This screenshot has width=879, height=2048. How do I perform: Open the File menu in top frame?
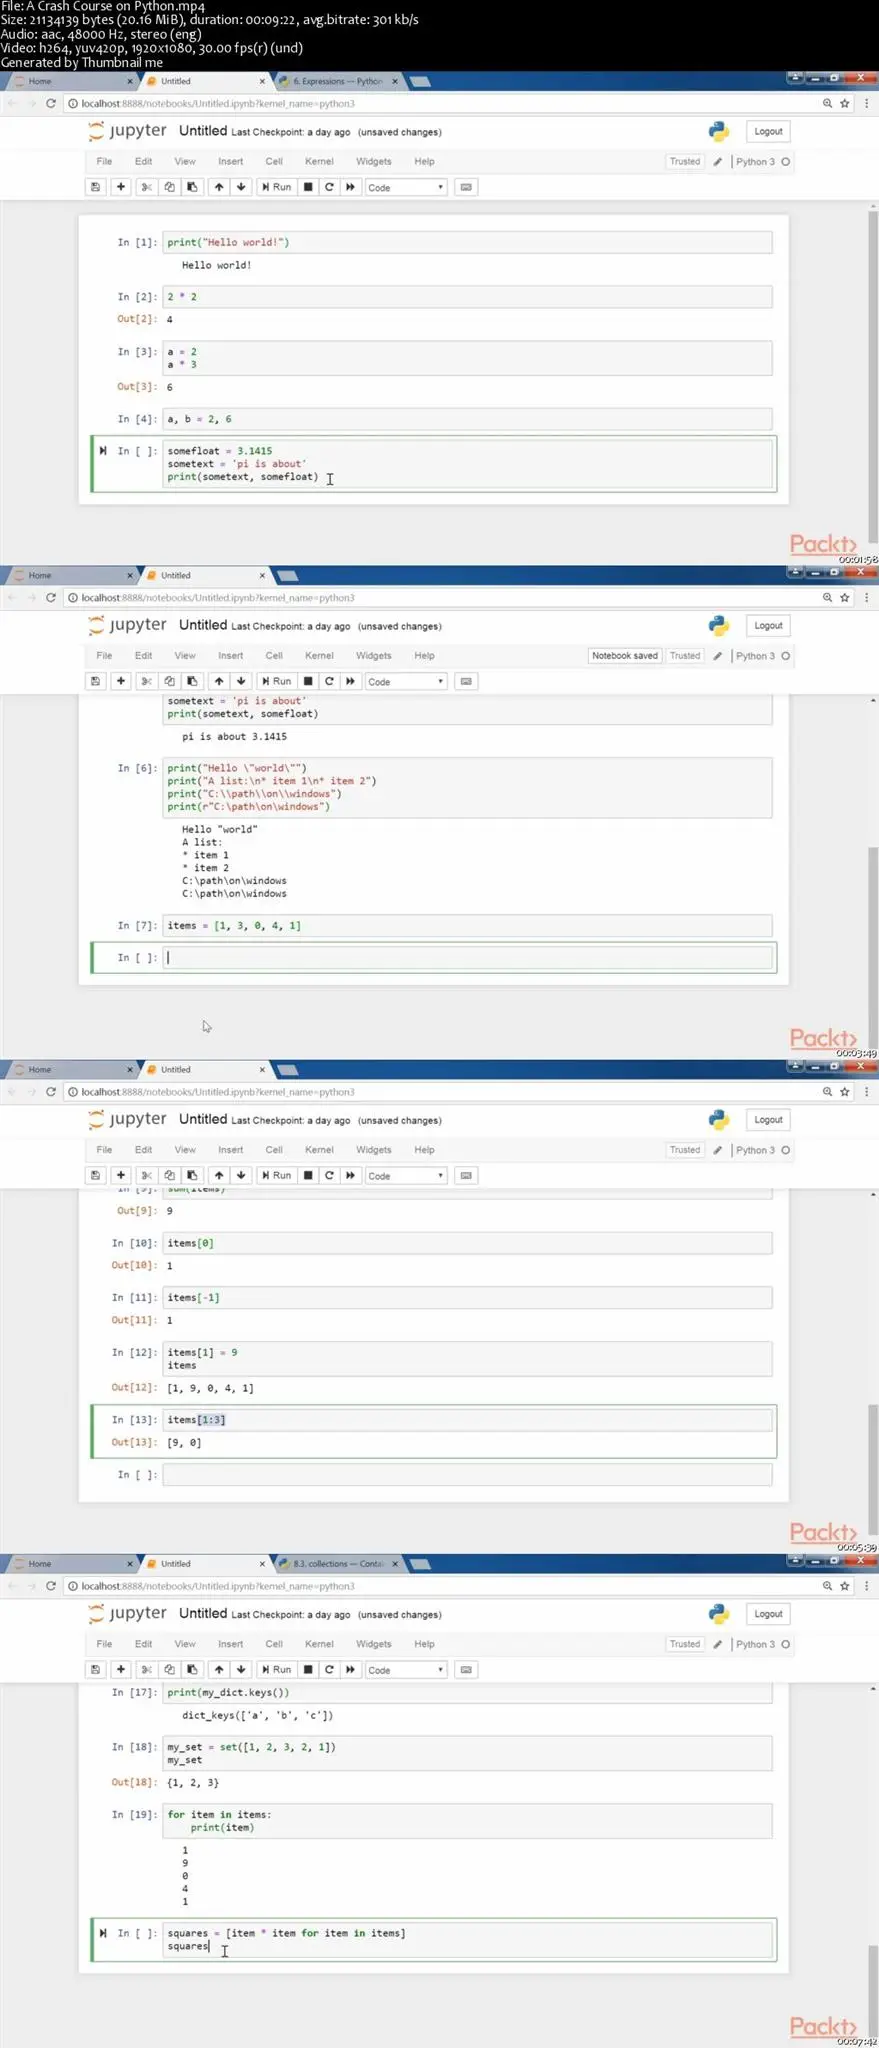(x=104, y=161)
